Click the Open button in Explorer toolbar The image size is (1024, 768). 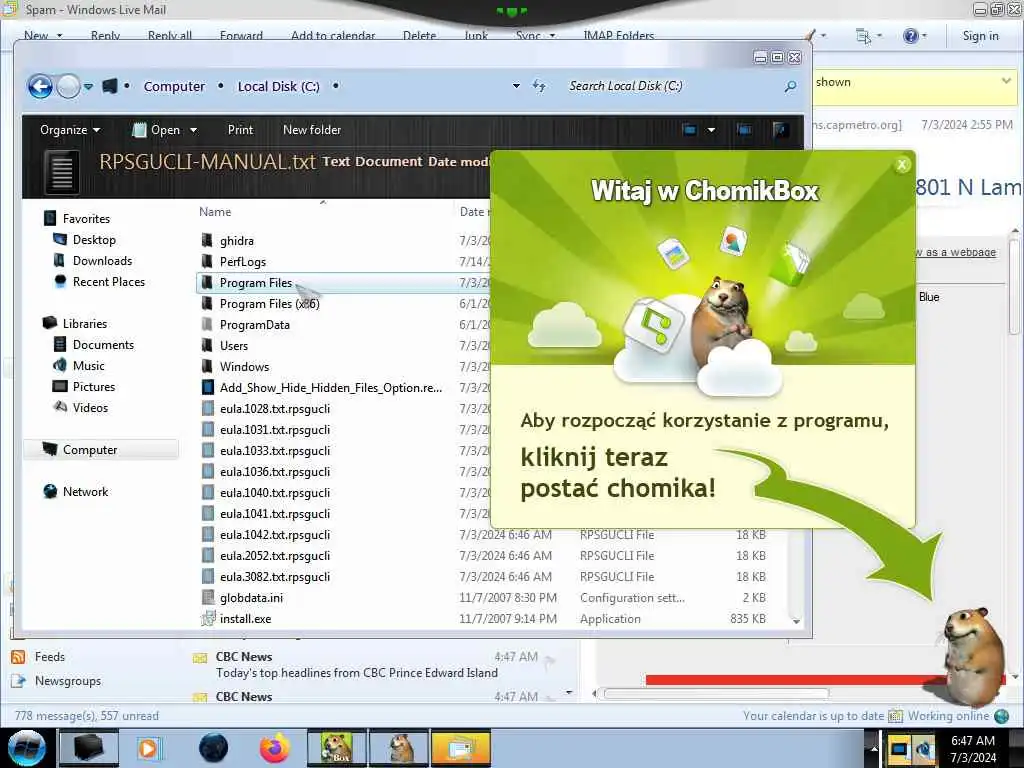(x=157, y=130)
